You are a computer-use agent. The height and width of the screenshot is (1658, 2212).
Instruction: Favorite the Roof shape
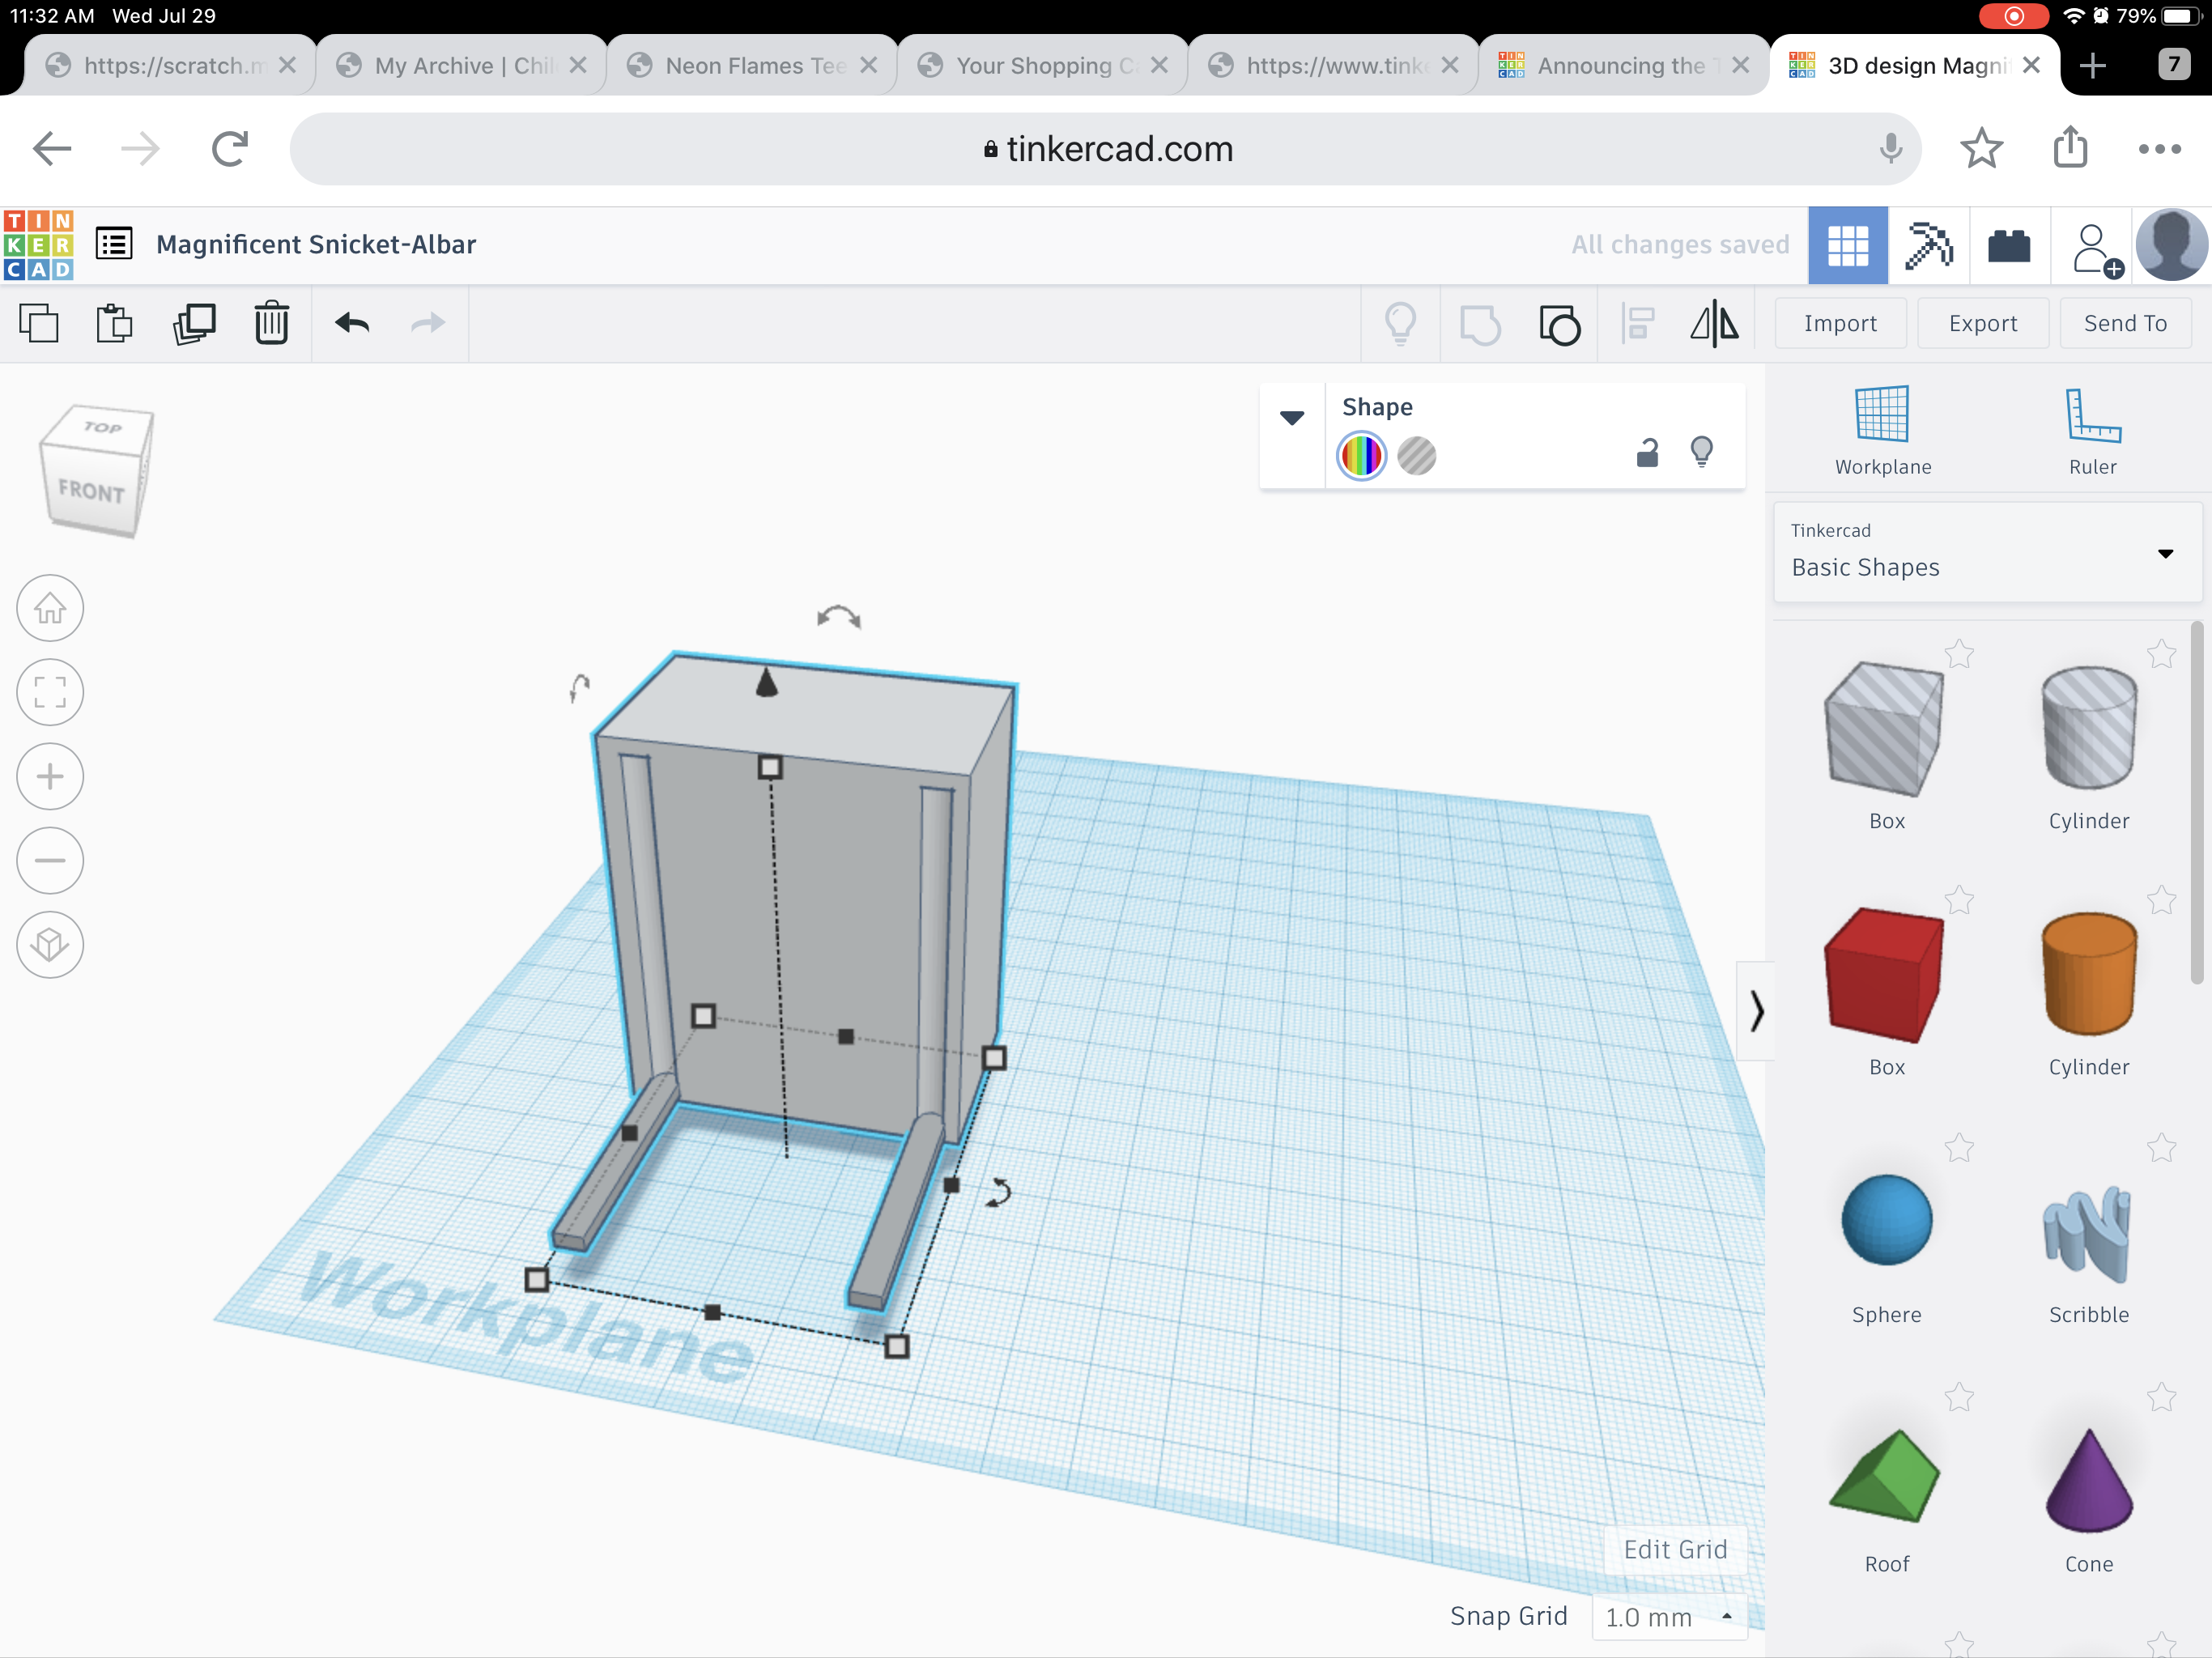tap(1959, 1397)
